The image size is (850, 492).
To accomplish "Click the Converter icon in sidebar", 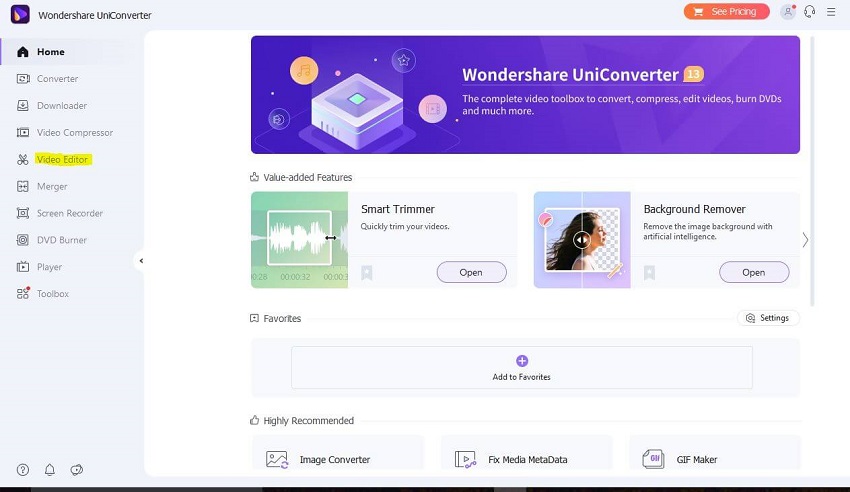I will [23, 79].
